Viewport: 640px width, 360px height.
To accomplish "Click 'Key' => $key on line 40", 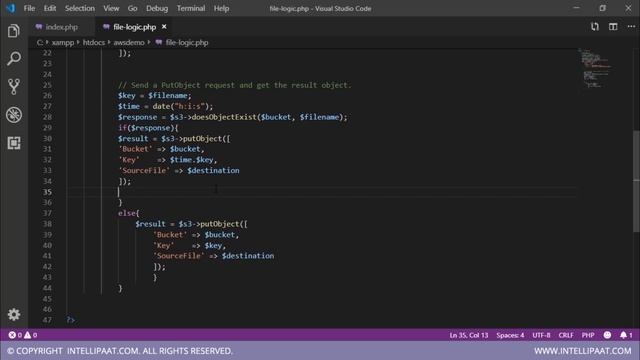I will click(189, 245).
